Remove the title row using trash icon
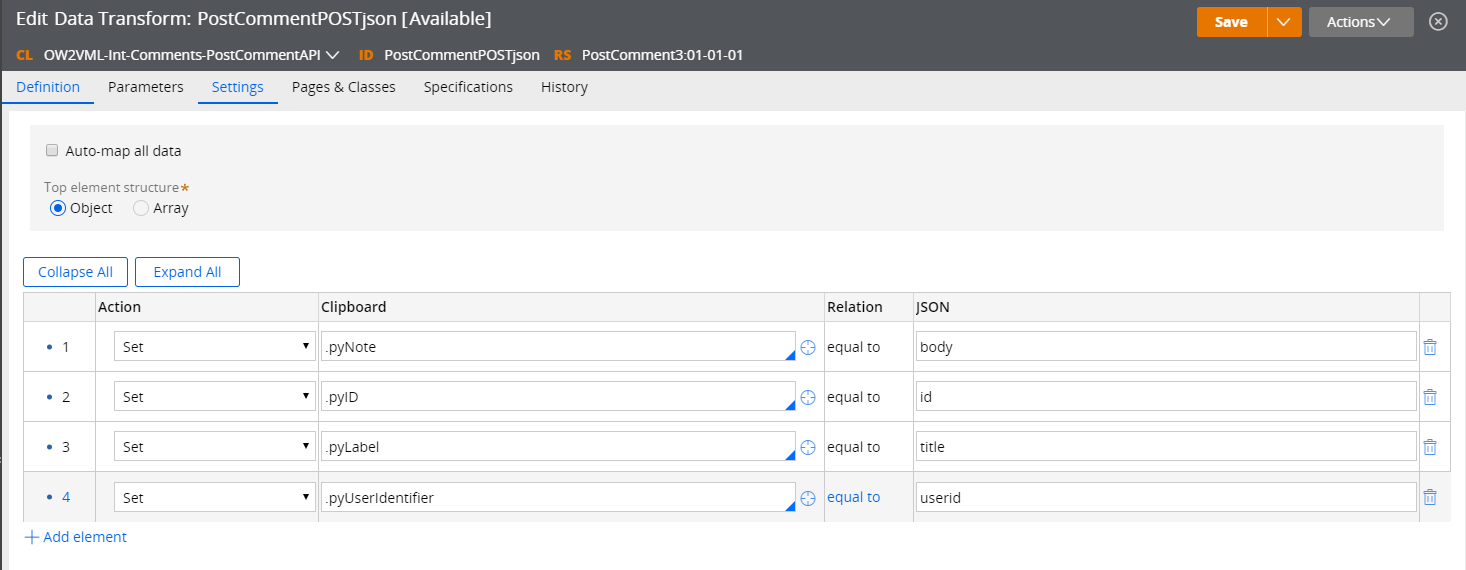Image resolution: width=1466 pixels, height=570 pixels. pyautogui.click(x=1430, y=447)
